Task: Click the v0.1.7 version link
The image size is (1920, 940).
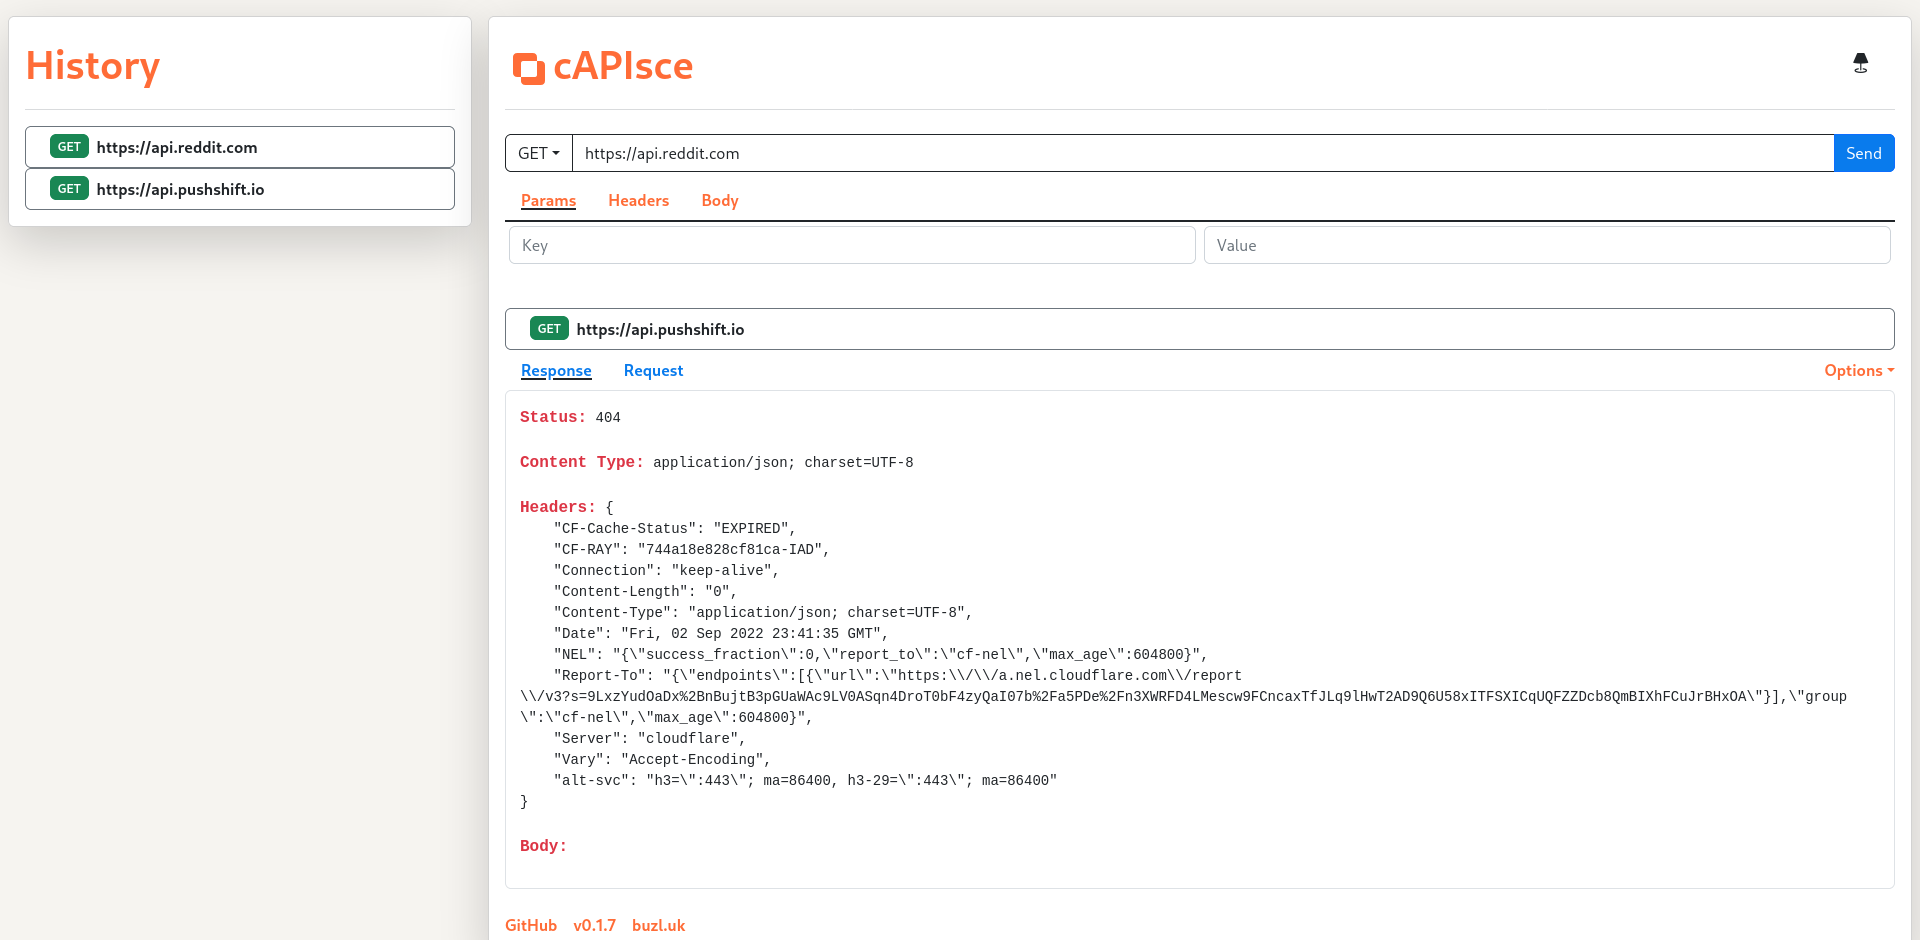Action: coord(595,925)
